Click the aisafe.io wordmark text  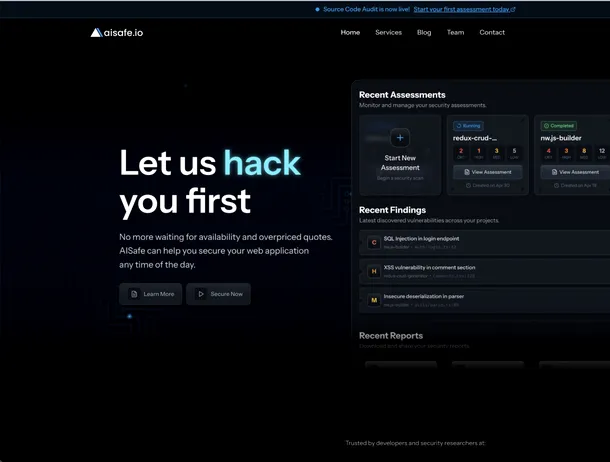pyautogui.click(x=123, y=33)
